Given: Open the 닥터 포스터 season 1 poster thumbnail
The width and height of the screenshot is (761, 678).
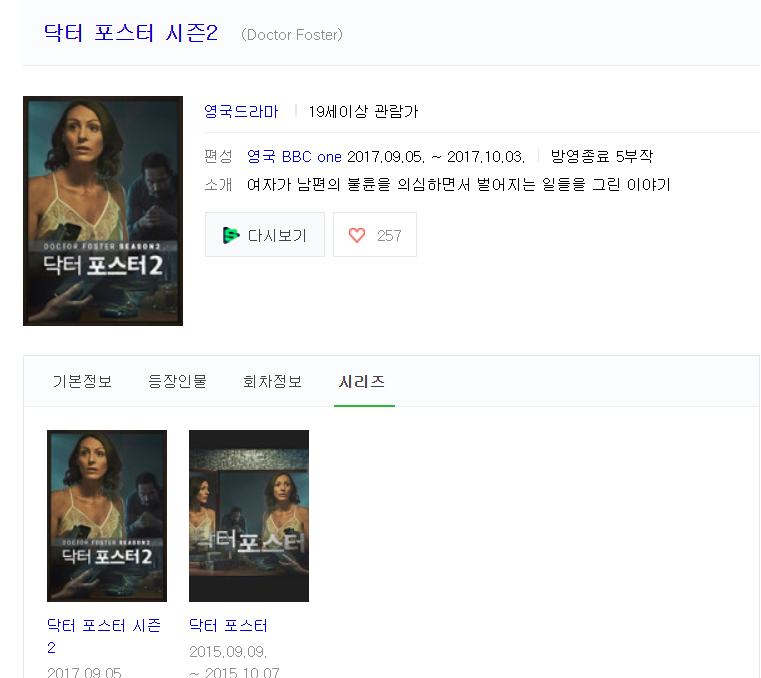Looking at the screenshot, I should tap(249, 516).
